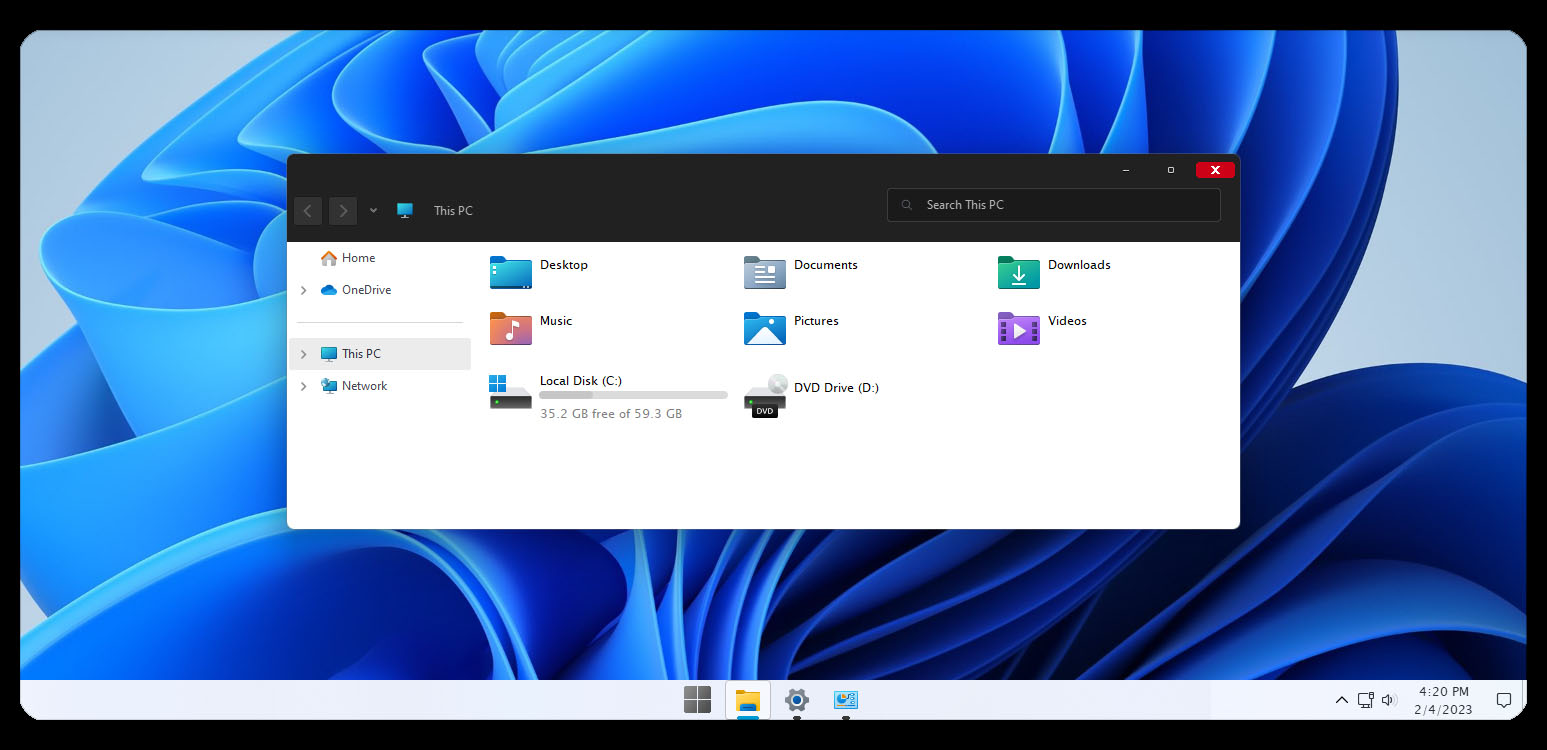Image resolution: width=1547 pixels, height=750 pixels.
Task: Click the "35.2 GB free of 59.3 GB" text
Action: (611, 413)
